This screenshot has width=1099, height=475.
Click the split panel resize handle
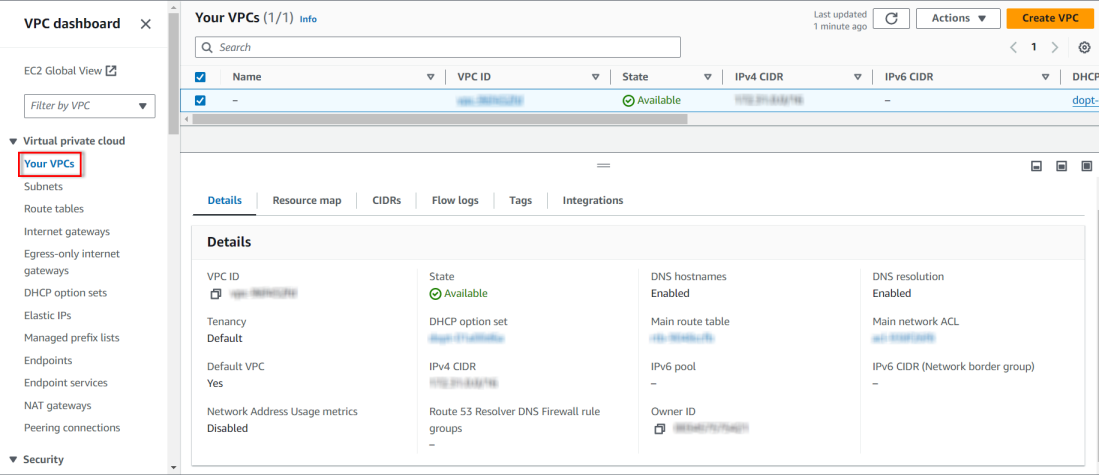[x=603, y=165]
